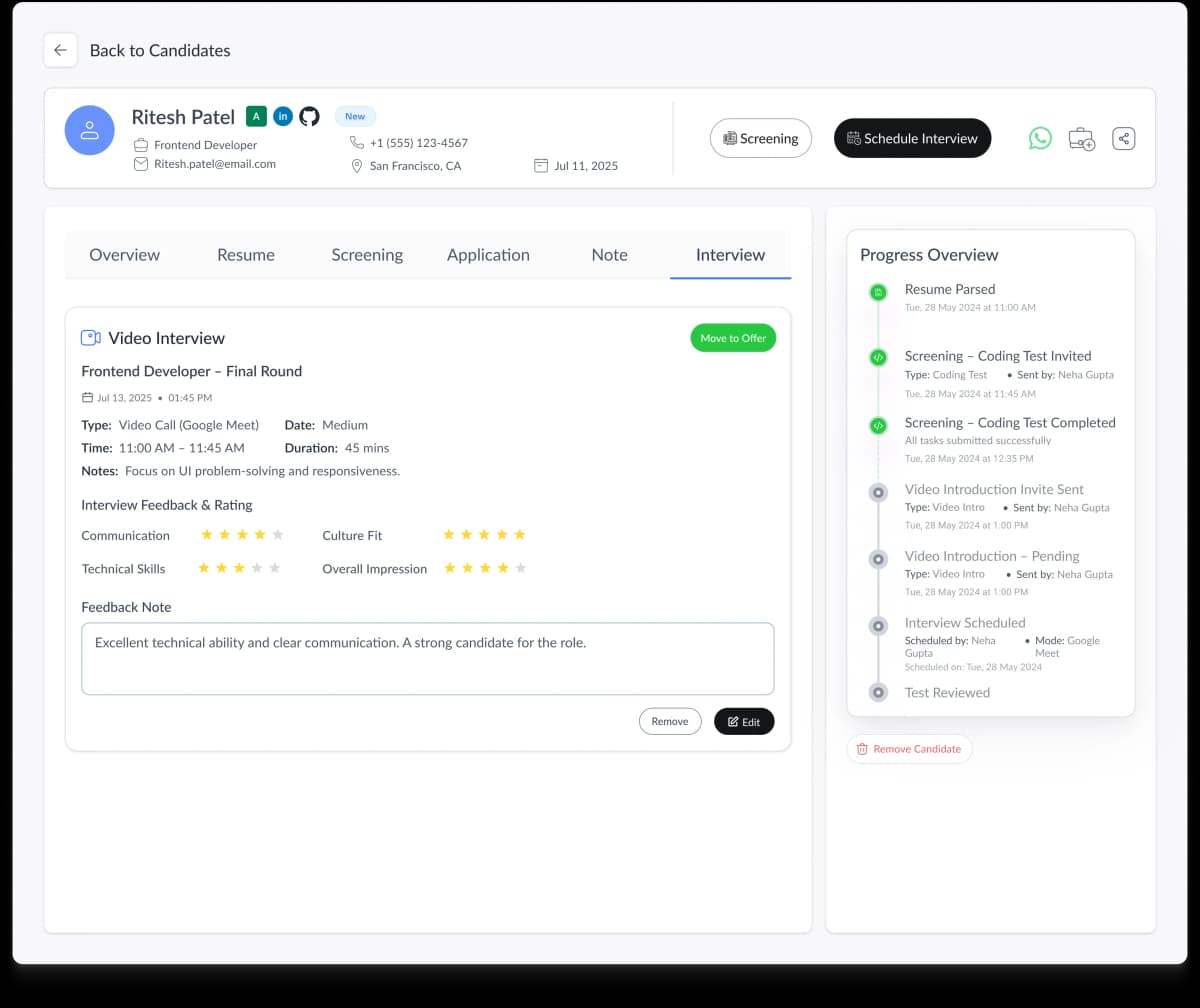
Task: Click the candidate avatar icon
Action: (x=90, y=130)
